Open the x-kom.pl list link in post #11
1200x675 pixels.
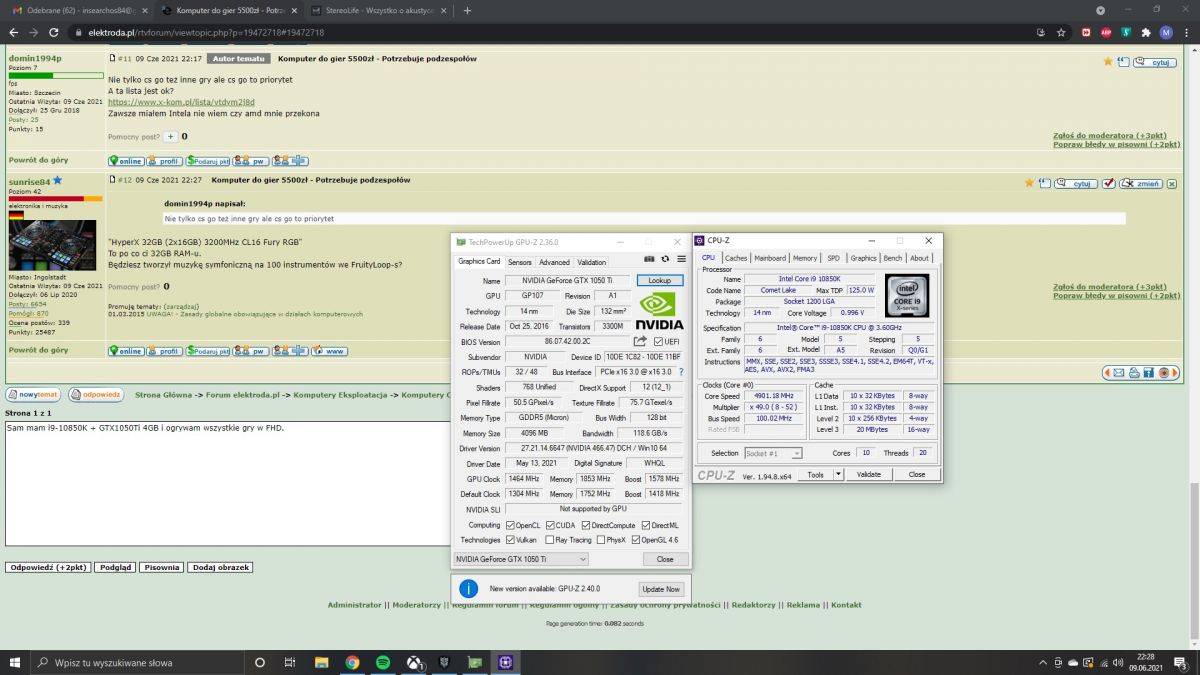181,102
